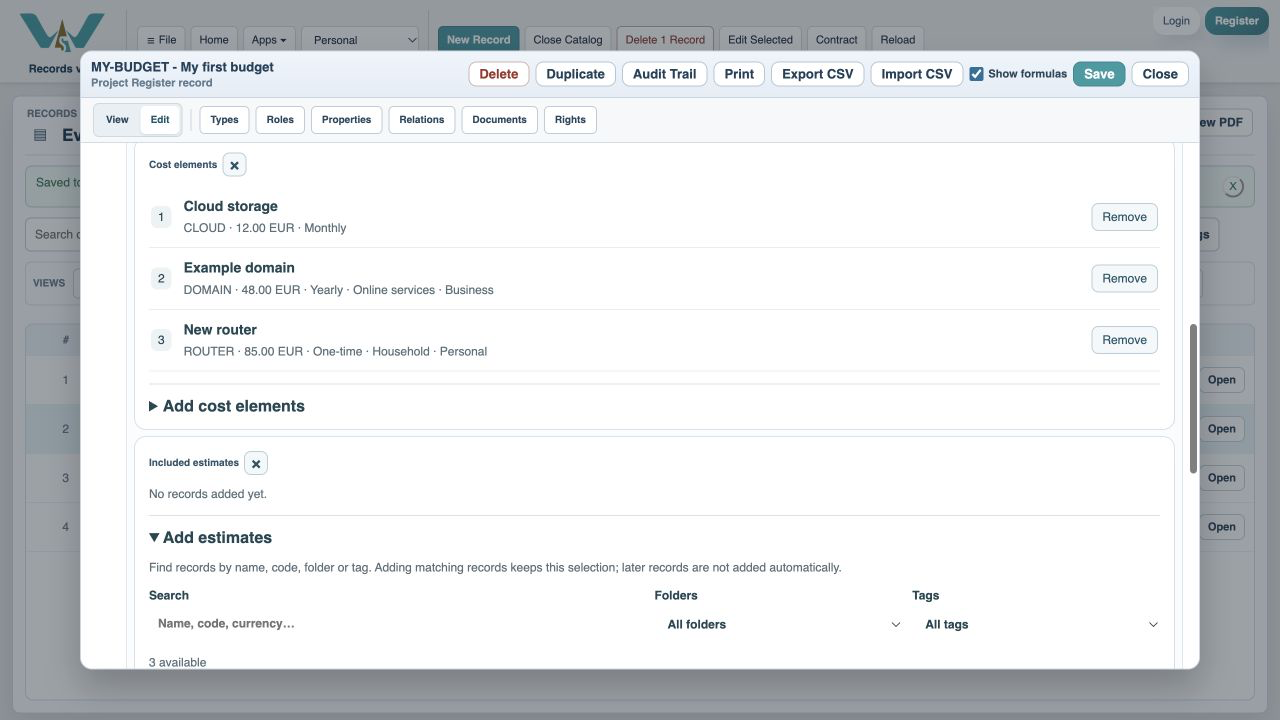This screenshot has height=720, width=1280.
Task: Open the Types tab
Action: coord(224,120)
